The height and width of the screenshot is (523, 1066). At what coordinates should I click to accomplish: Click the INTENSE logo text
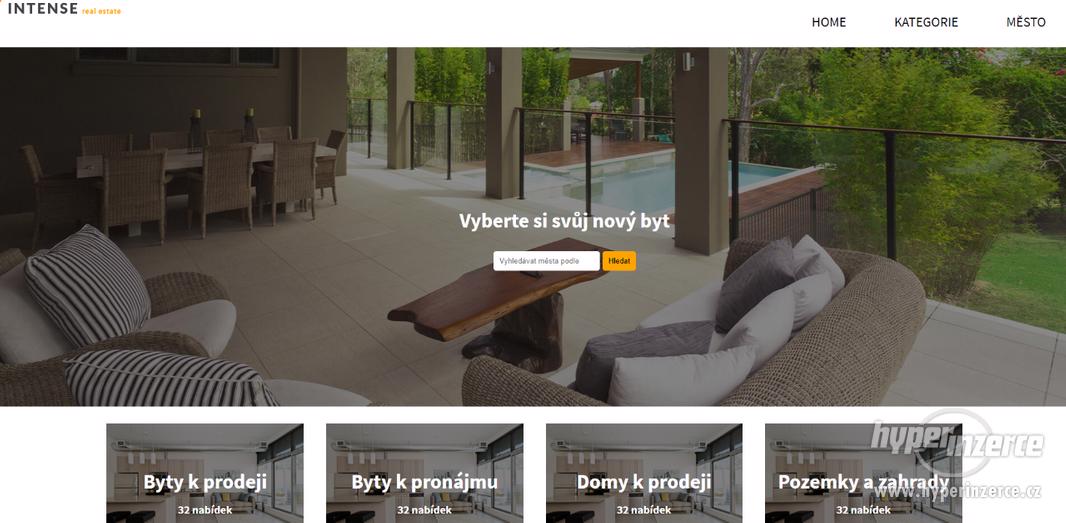[42, 9]
